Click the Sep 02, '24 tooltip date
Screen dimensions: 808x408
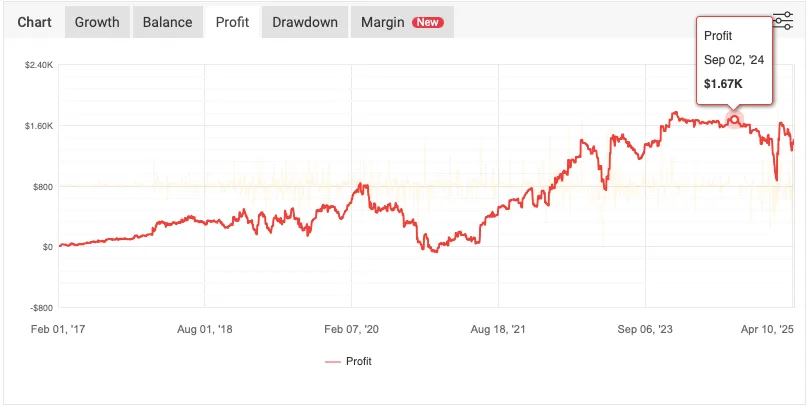735,60
